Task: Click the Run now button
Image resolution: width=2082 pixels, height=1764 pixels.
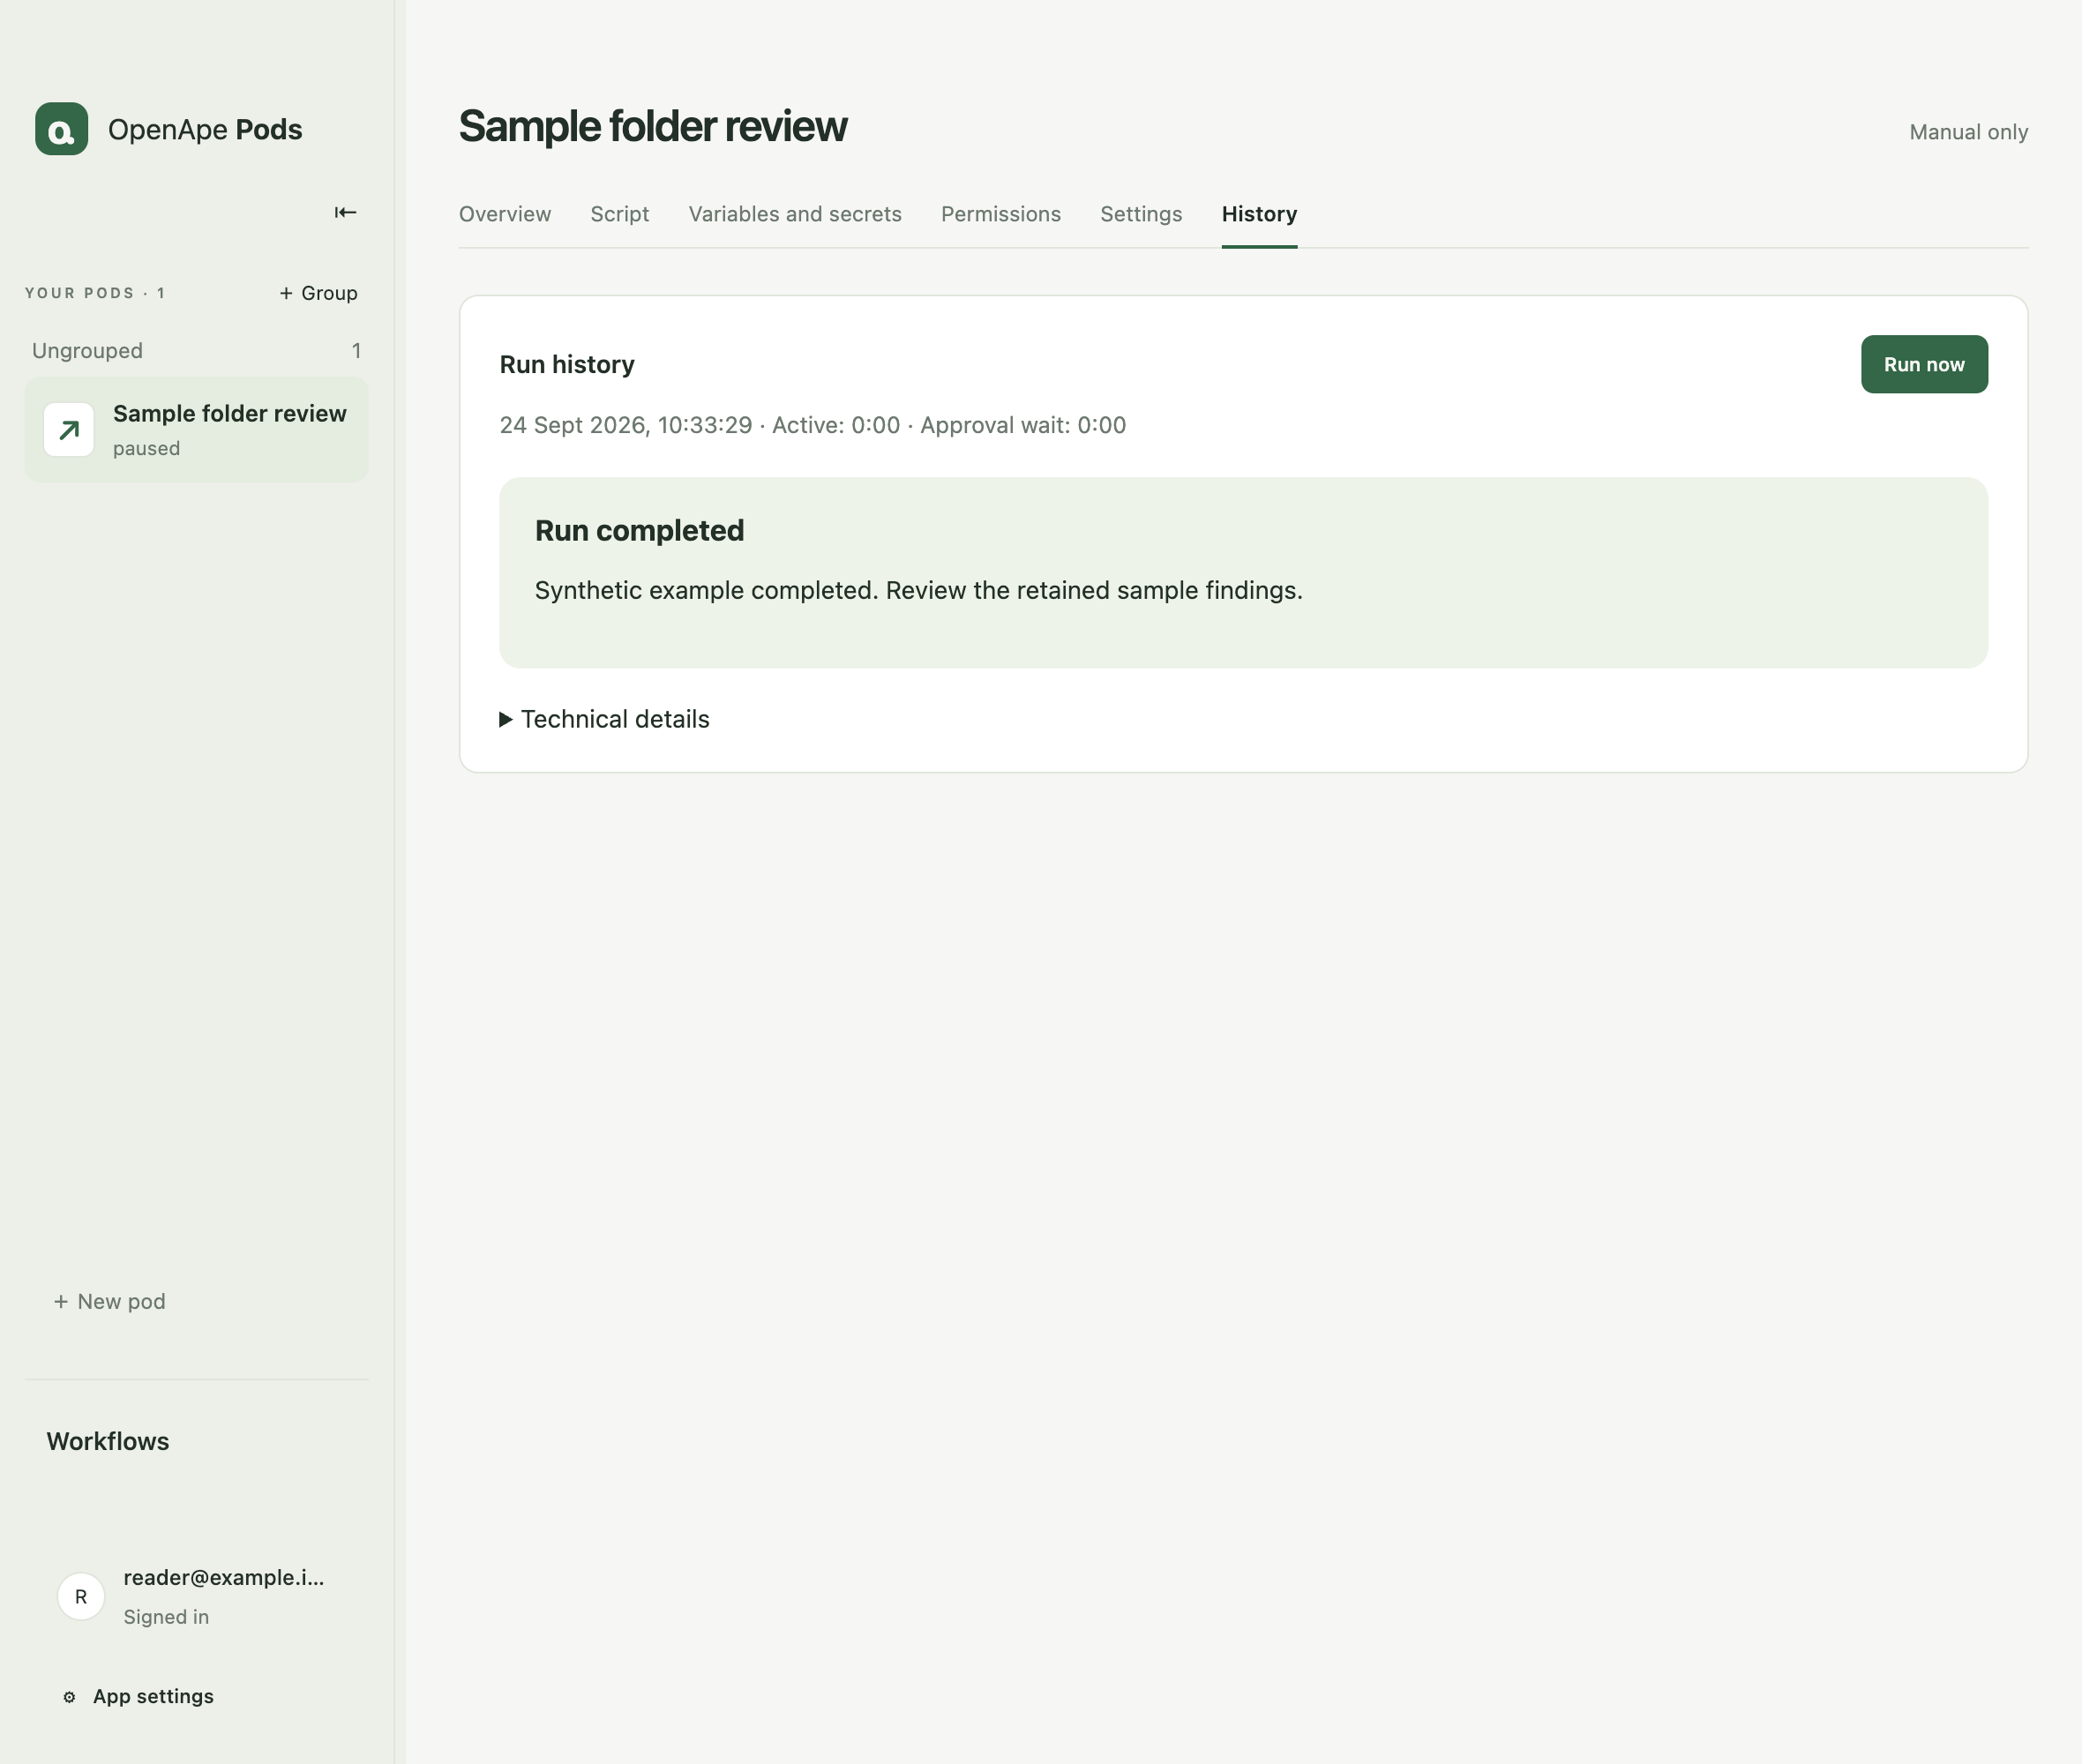Action: click(x=1924, y=364)
